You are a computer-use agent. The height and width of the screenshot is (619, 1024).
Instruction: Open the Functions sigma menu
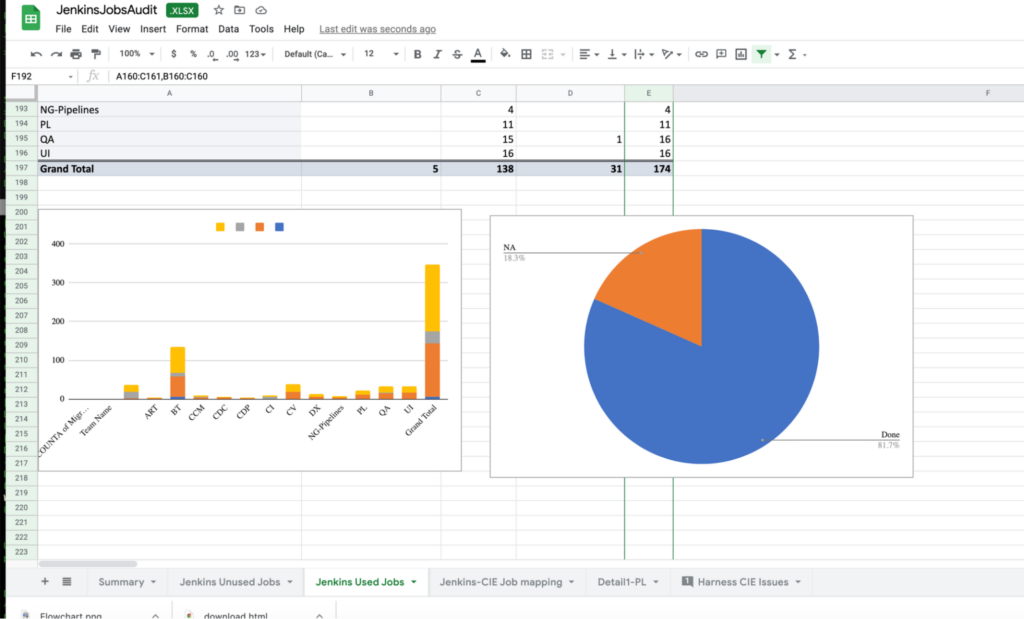(796, 54)
